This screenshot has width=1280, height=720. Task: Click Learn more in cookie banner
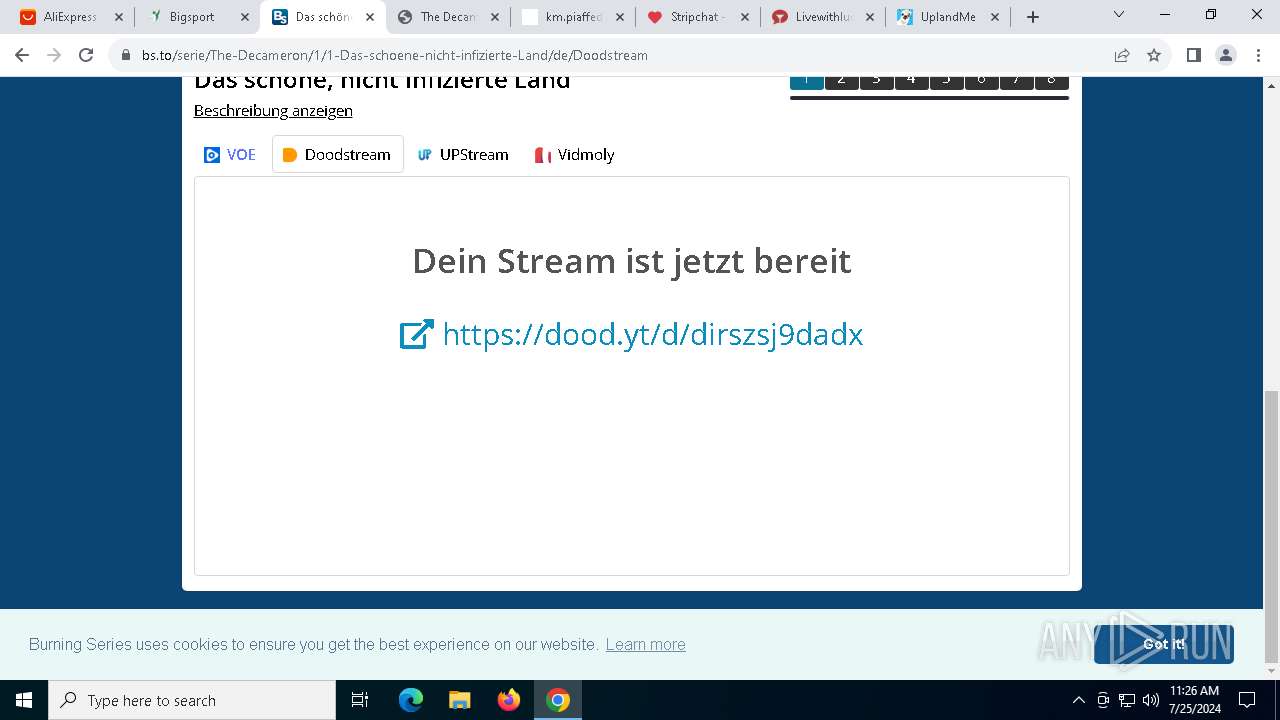(645, 645)
